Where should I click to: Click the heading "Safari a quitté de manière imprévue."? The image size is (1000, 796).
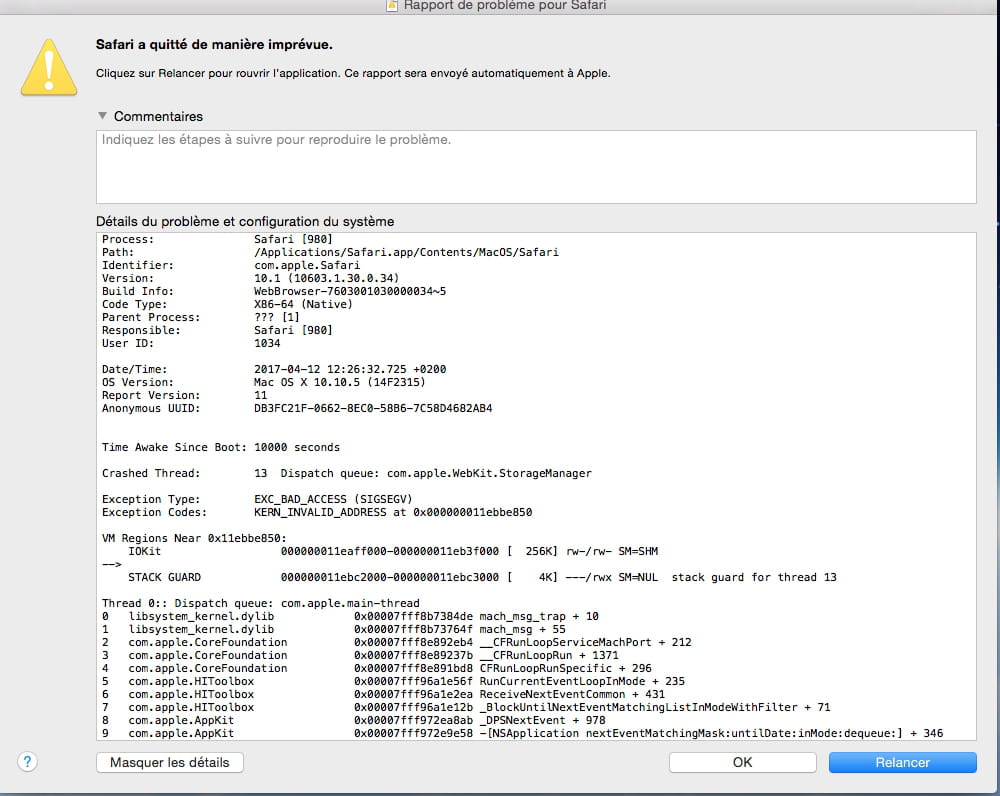coord(214,45)
